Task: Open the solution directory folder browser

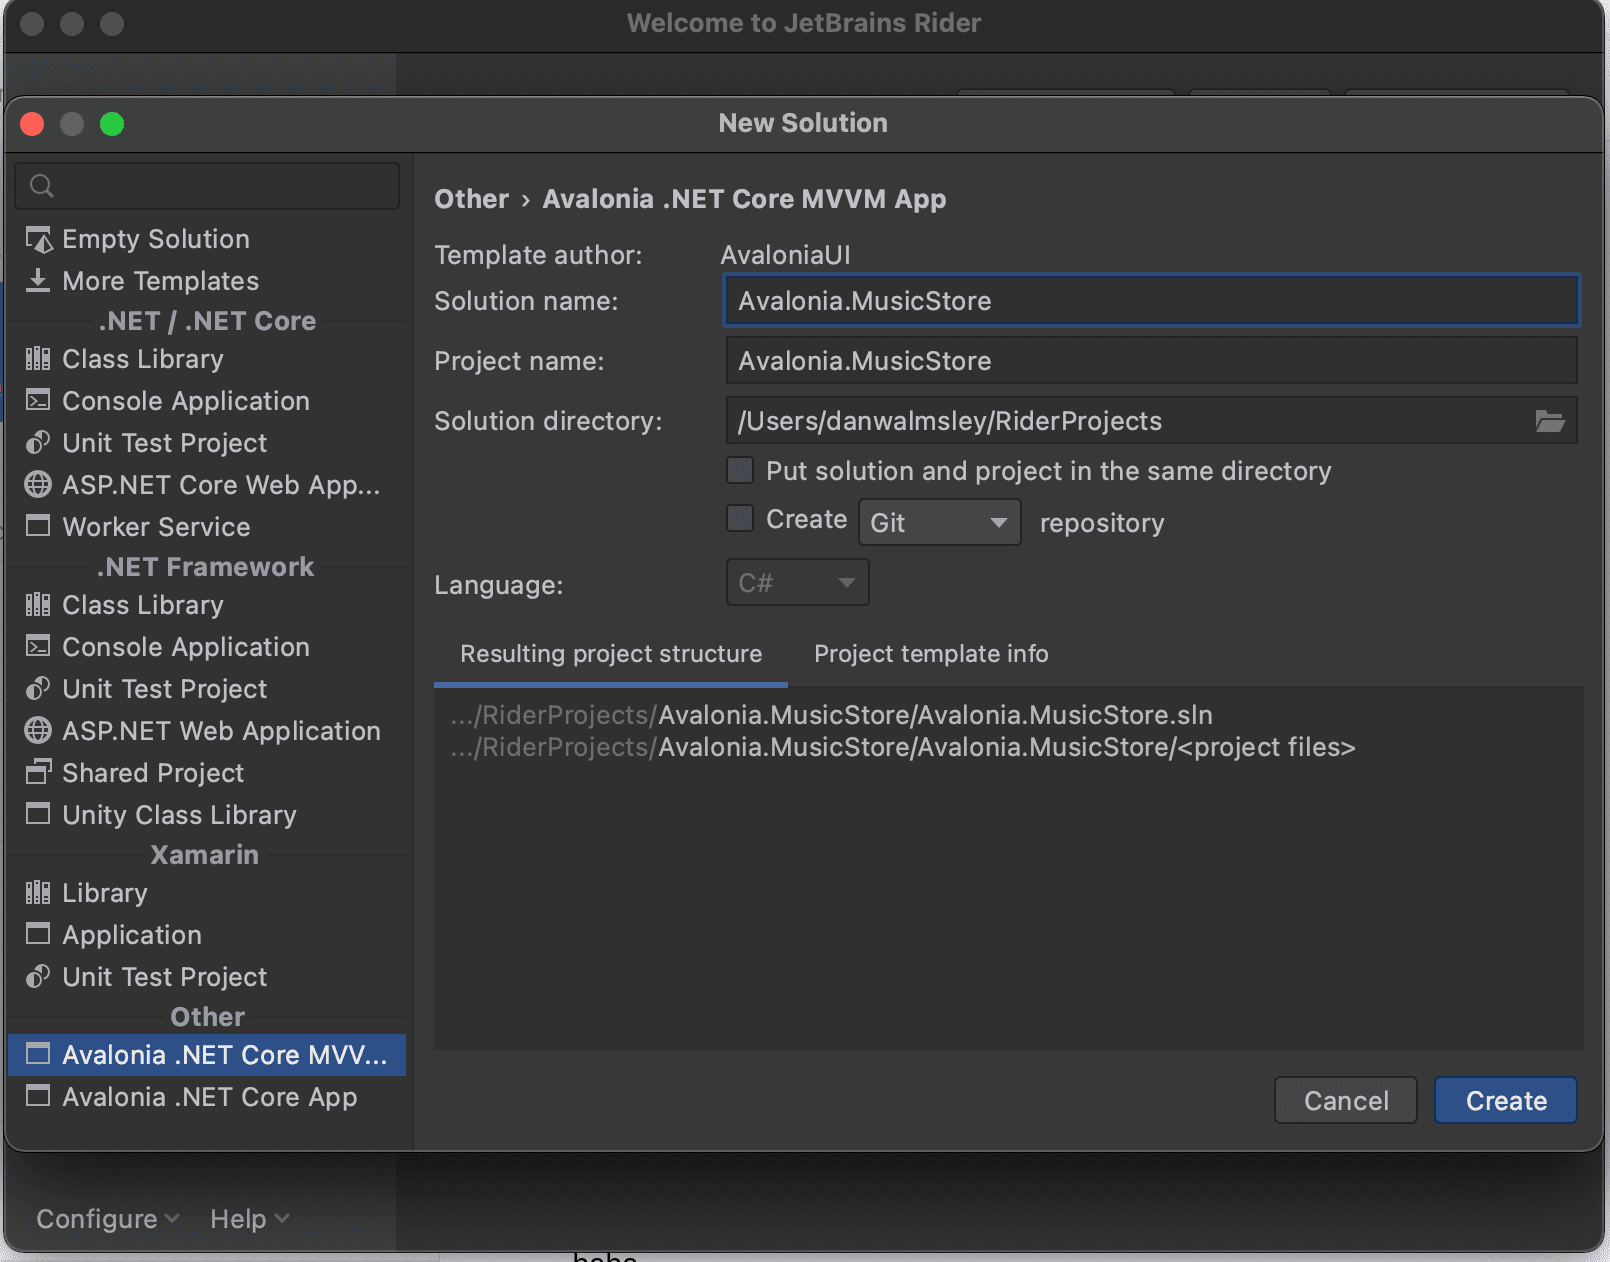Action: tap(1549, 421)
